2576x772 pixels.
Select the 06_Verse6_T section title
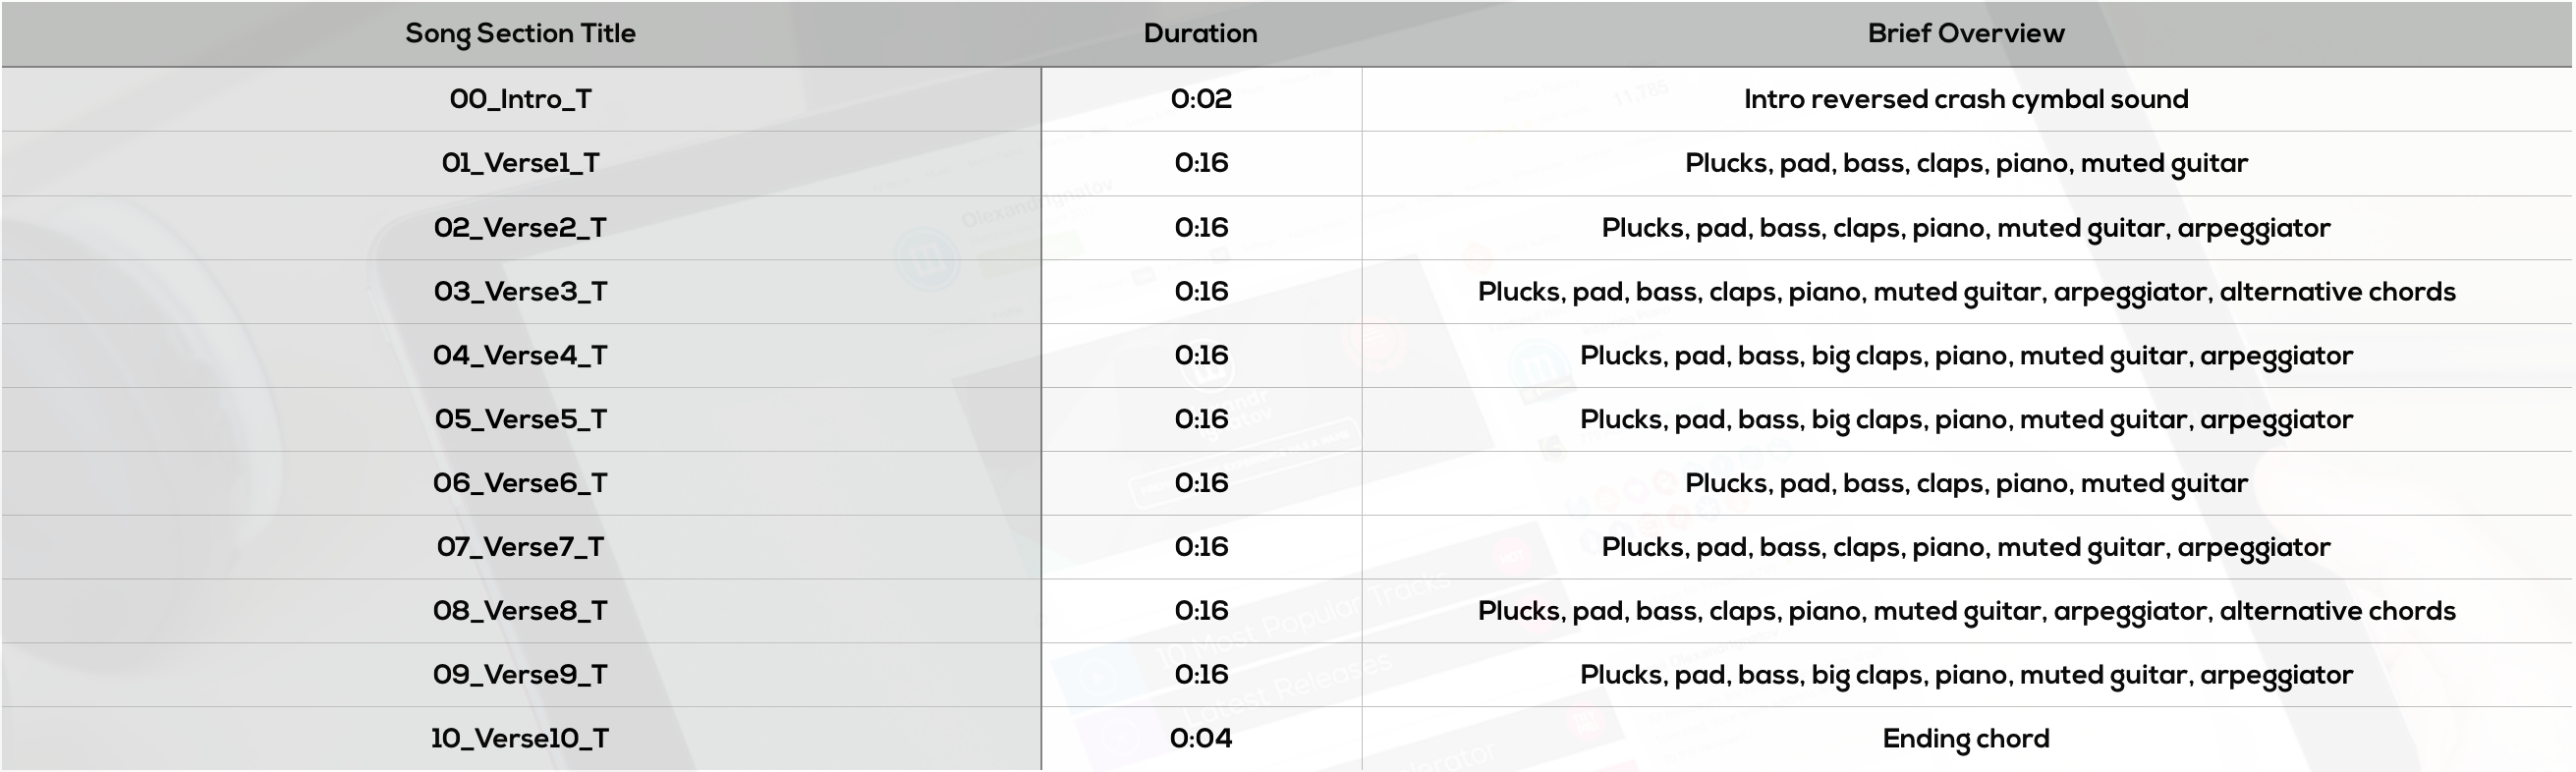tap(520, 483)
